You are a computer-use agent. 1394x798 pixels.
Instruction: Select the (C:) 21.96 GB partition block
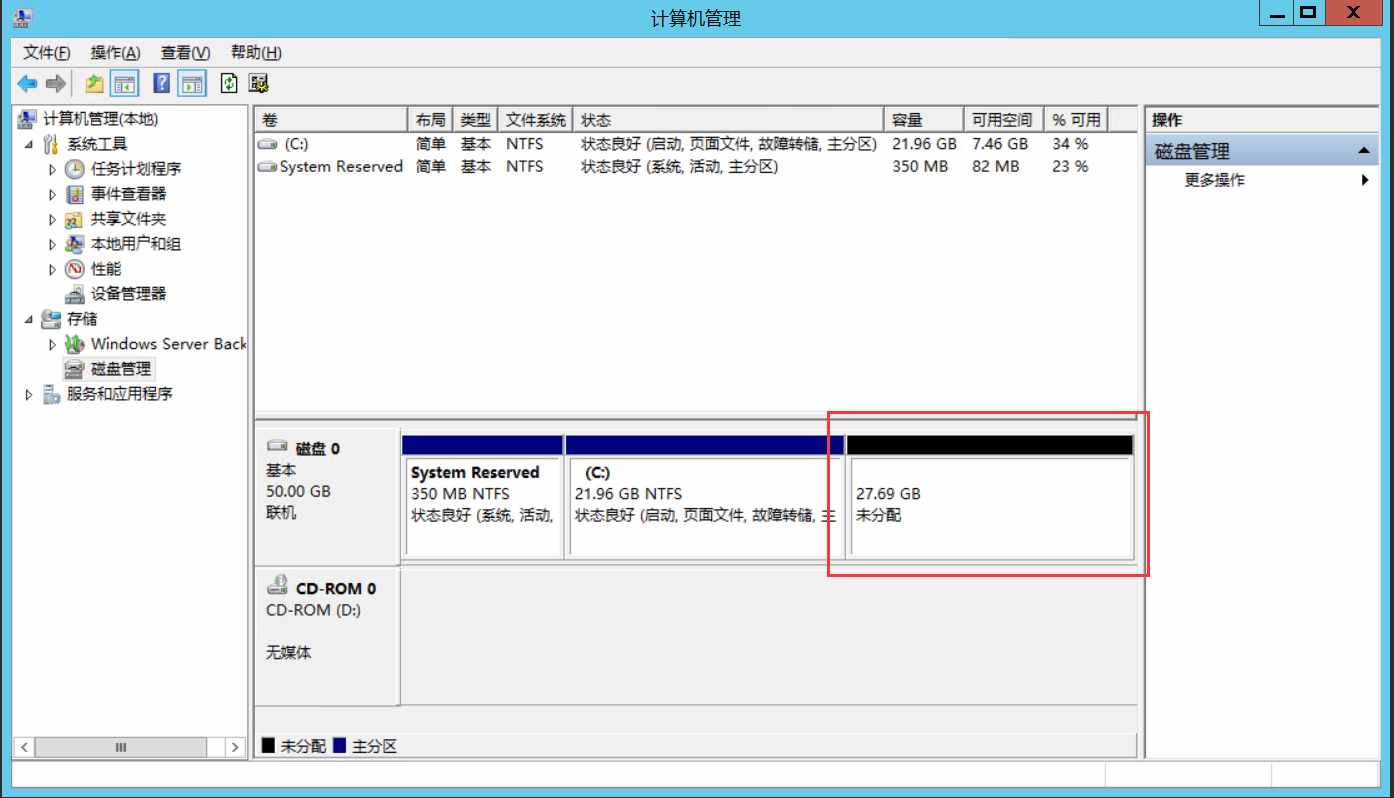[704, 505]
